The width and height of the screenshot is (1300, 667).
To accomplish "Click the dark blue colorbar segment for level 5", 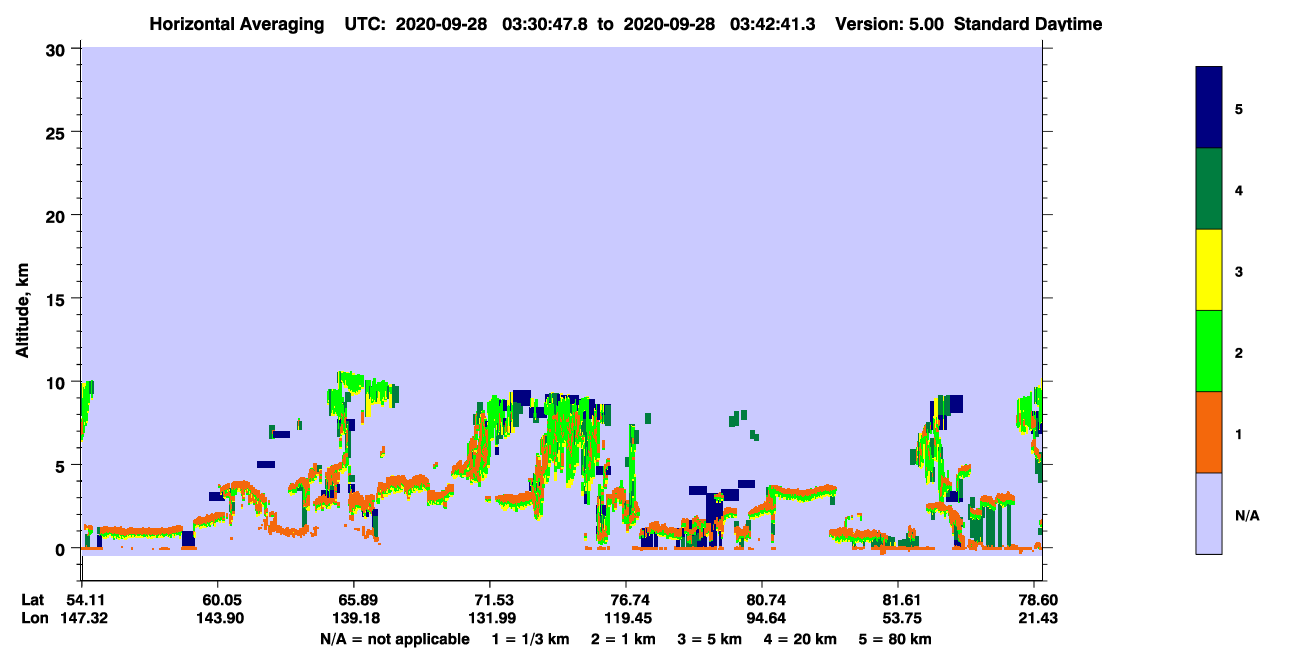I will point(1209,108).
